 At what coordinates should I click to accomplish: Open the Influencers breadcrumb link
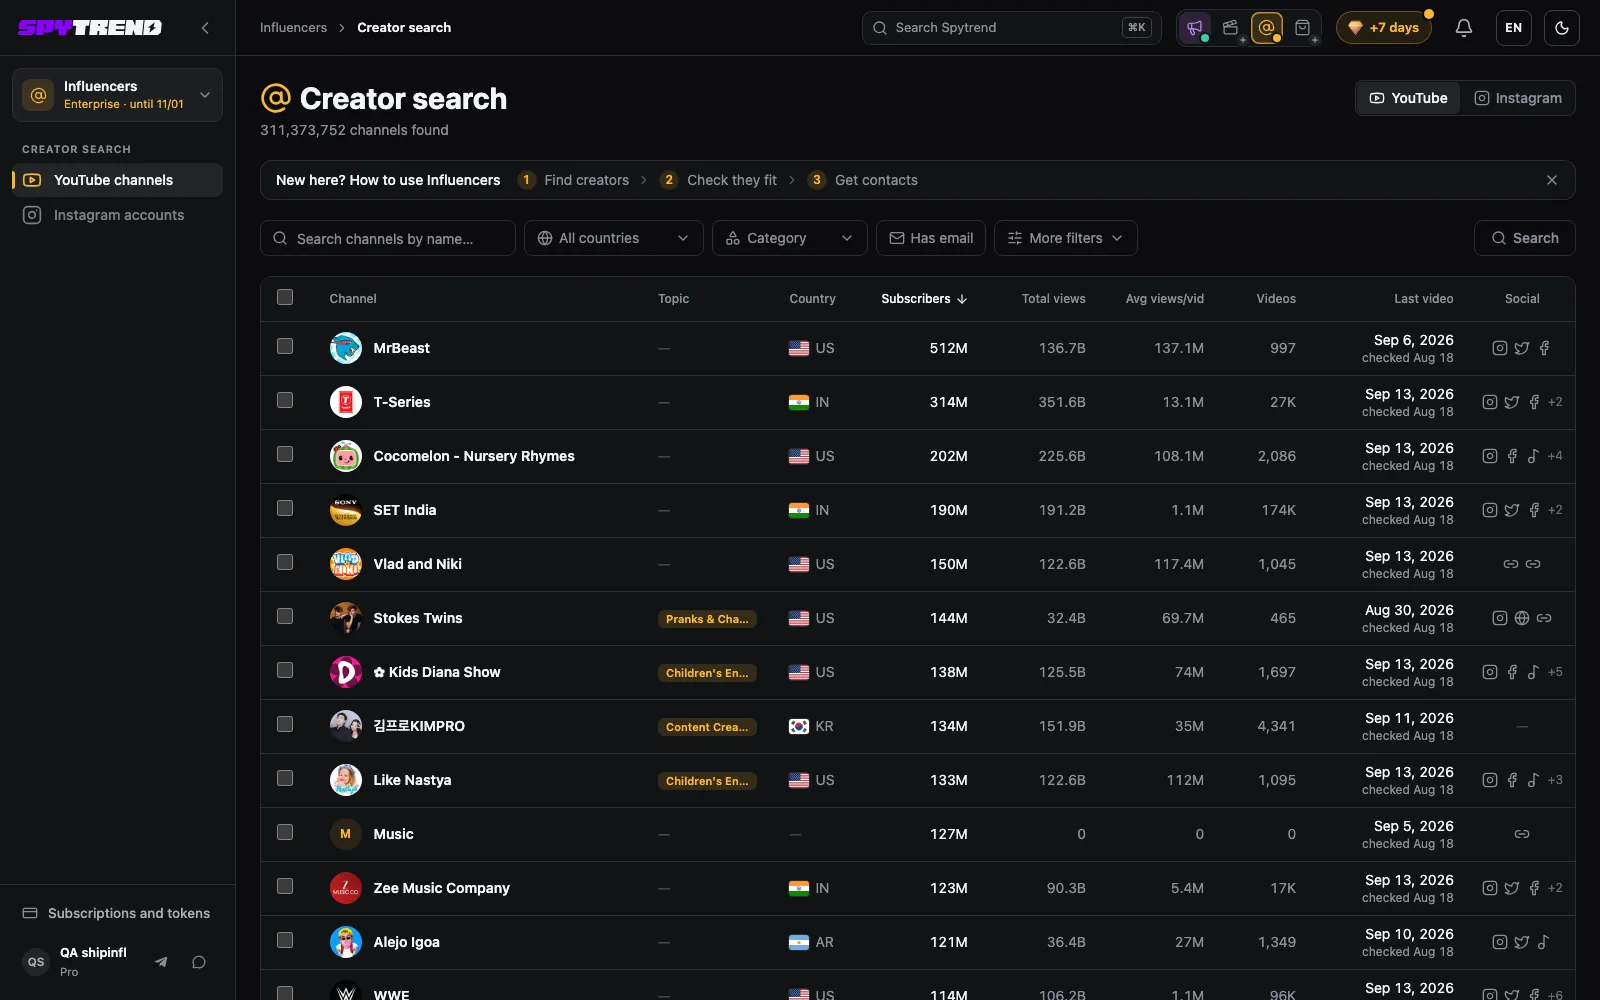click(293, 28)
